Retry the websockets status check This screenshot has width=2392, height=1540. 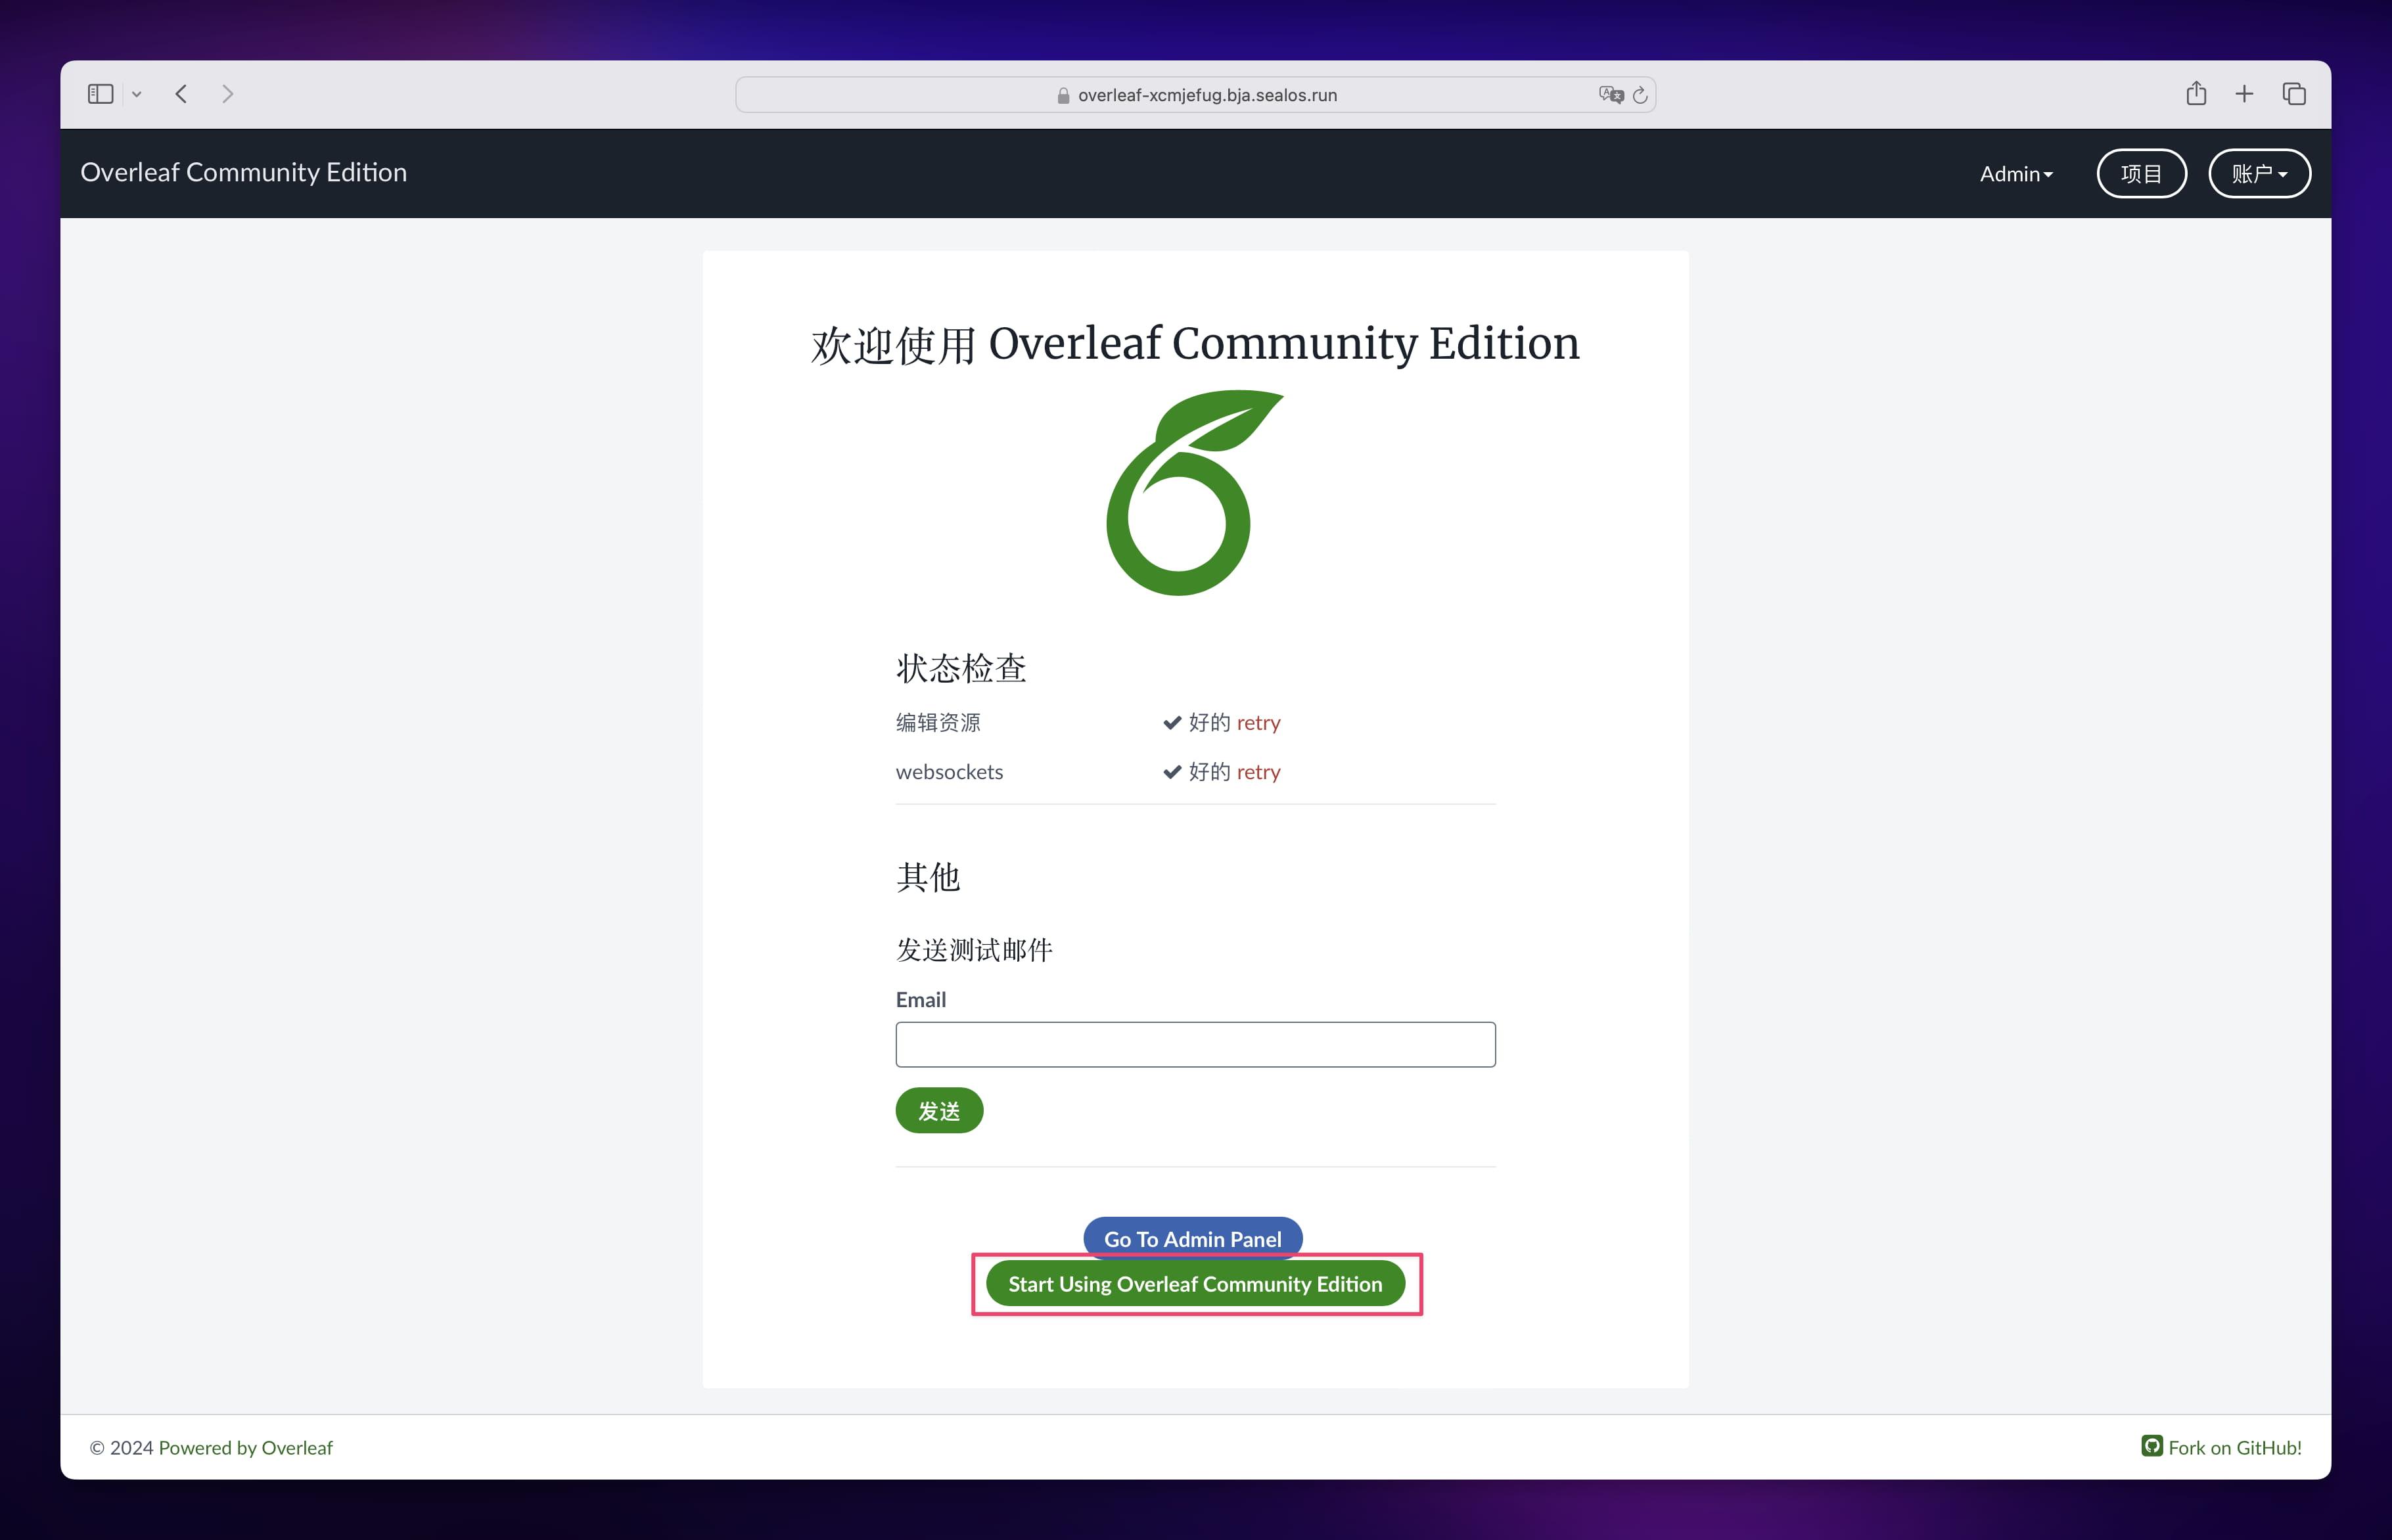[x=1258, y=771]
